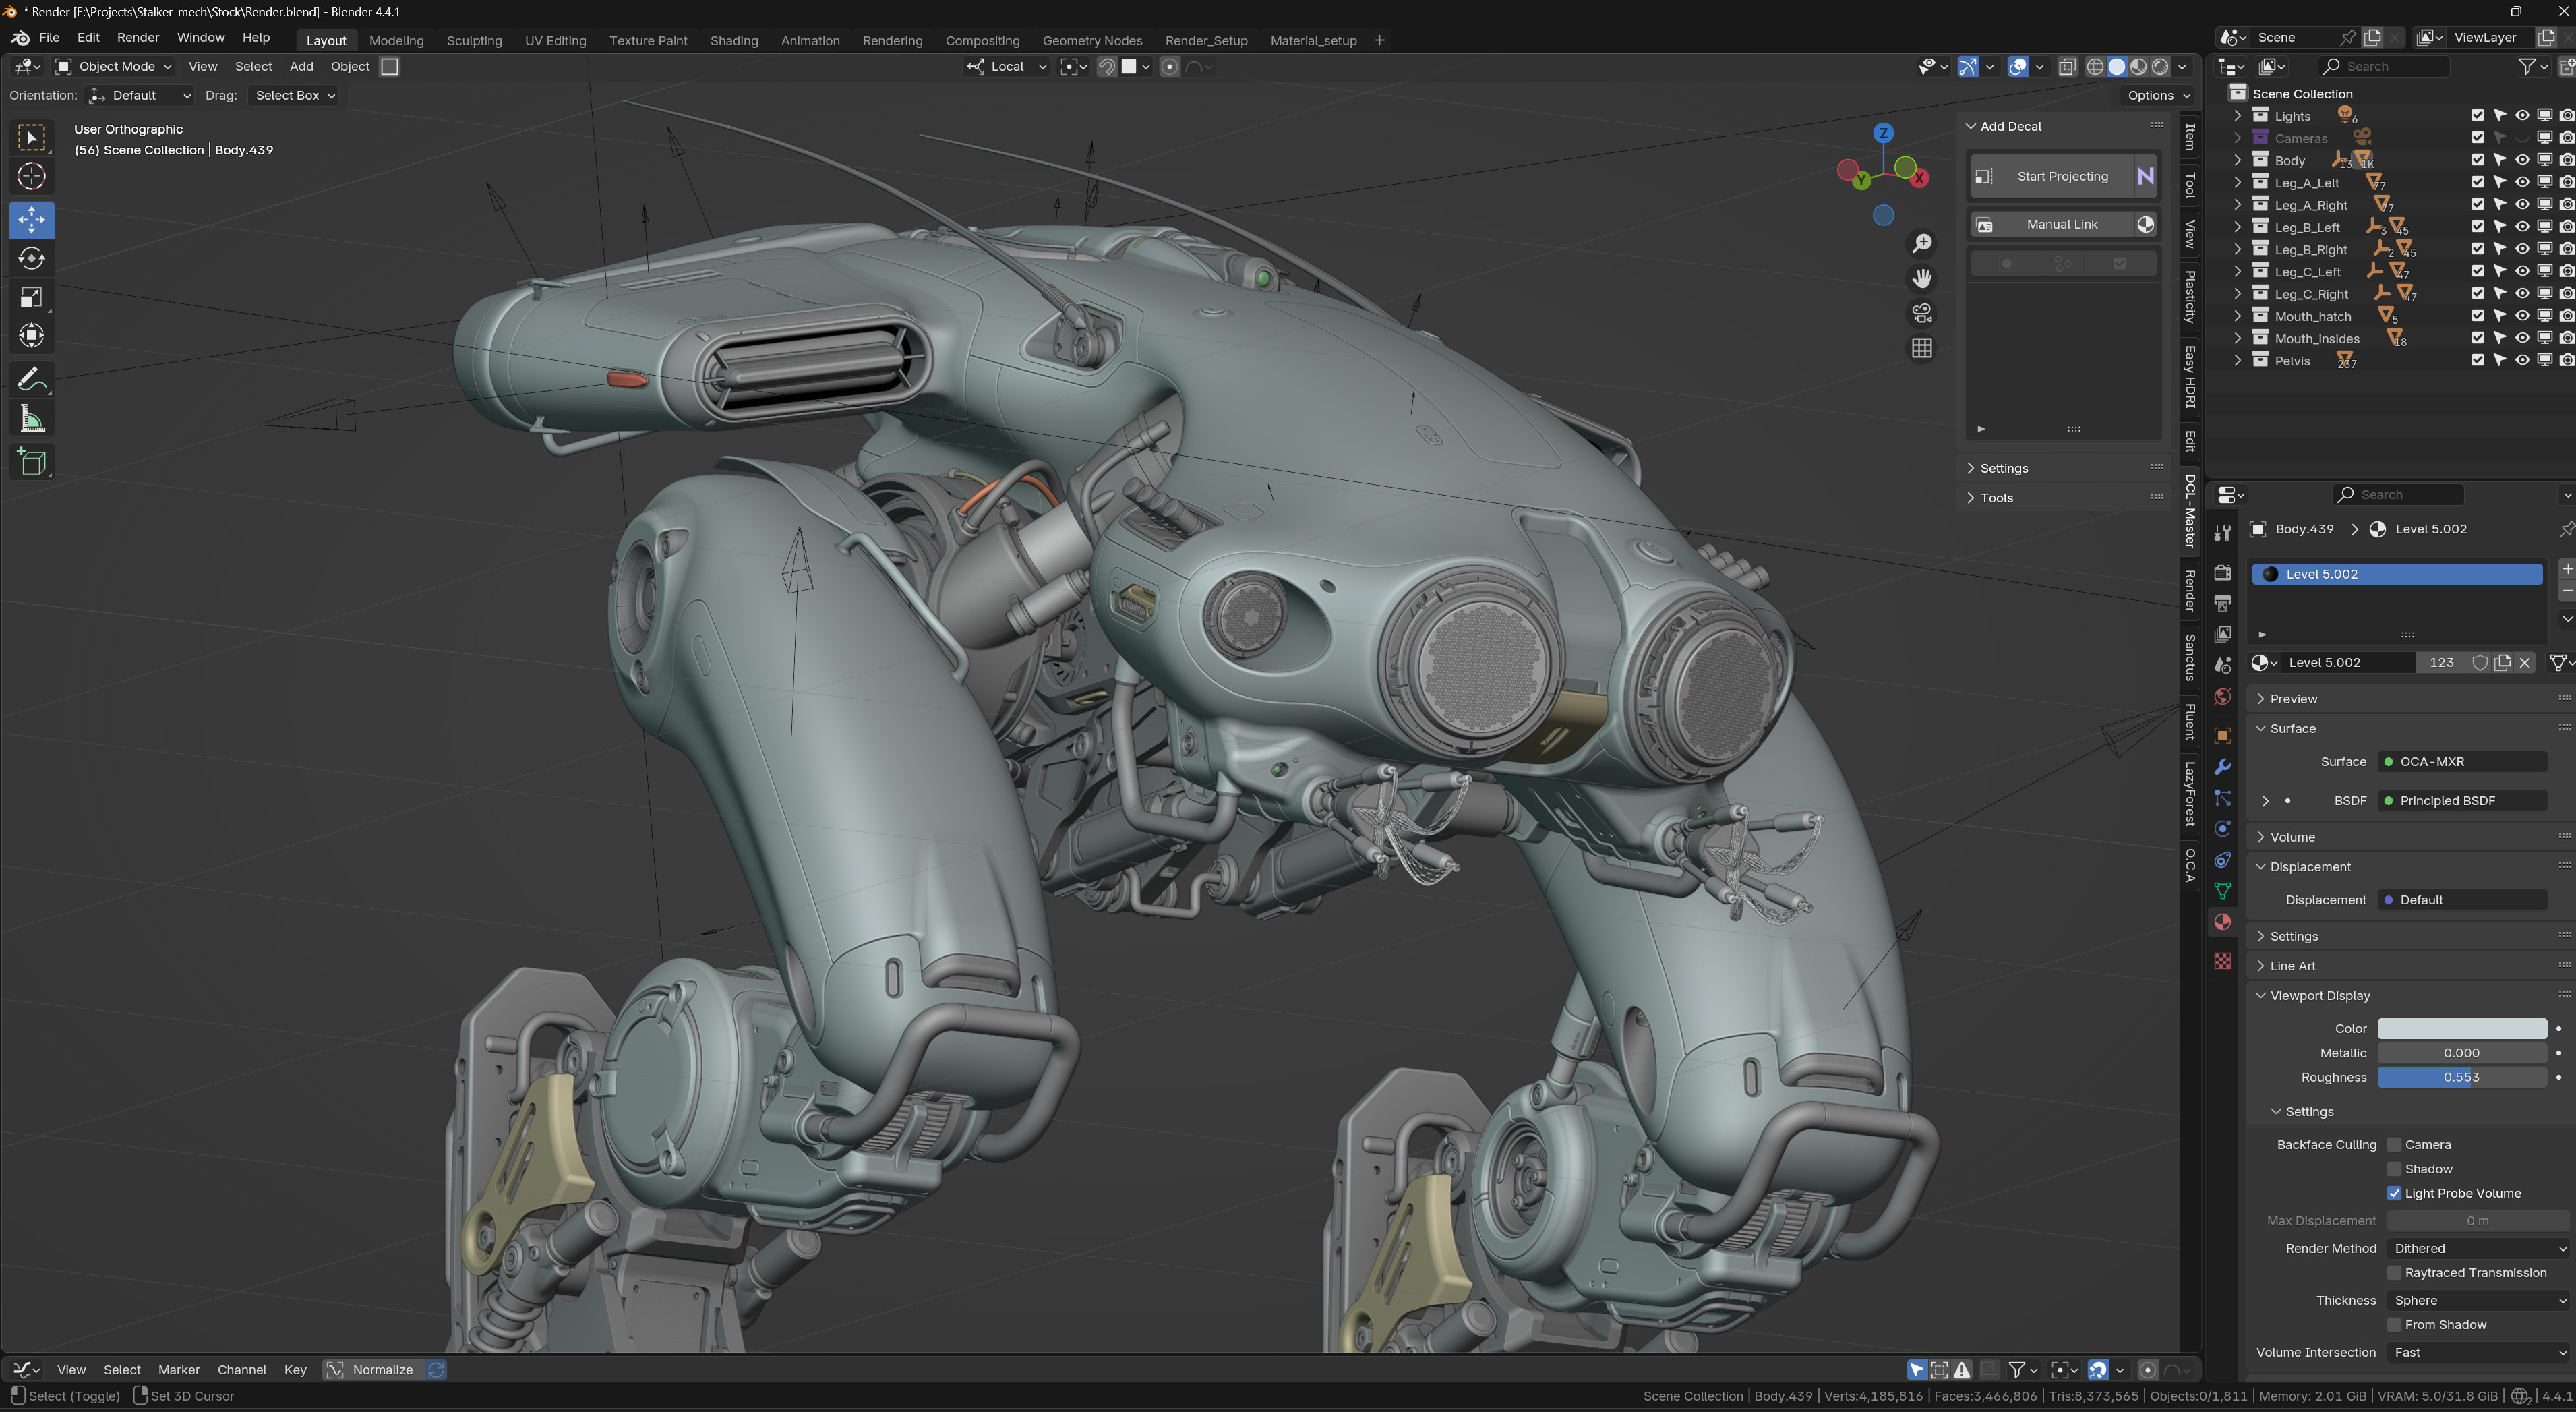
Task: Pick the Select Box tool icon
Action: [31, 138]
